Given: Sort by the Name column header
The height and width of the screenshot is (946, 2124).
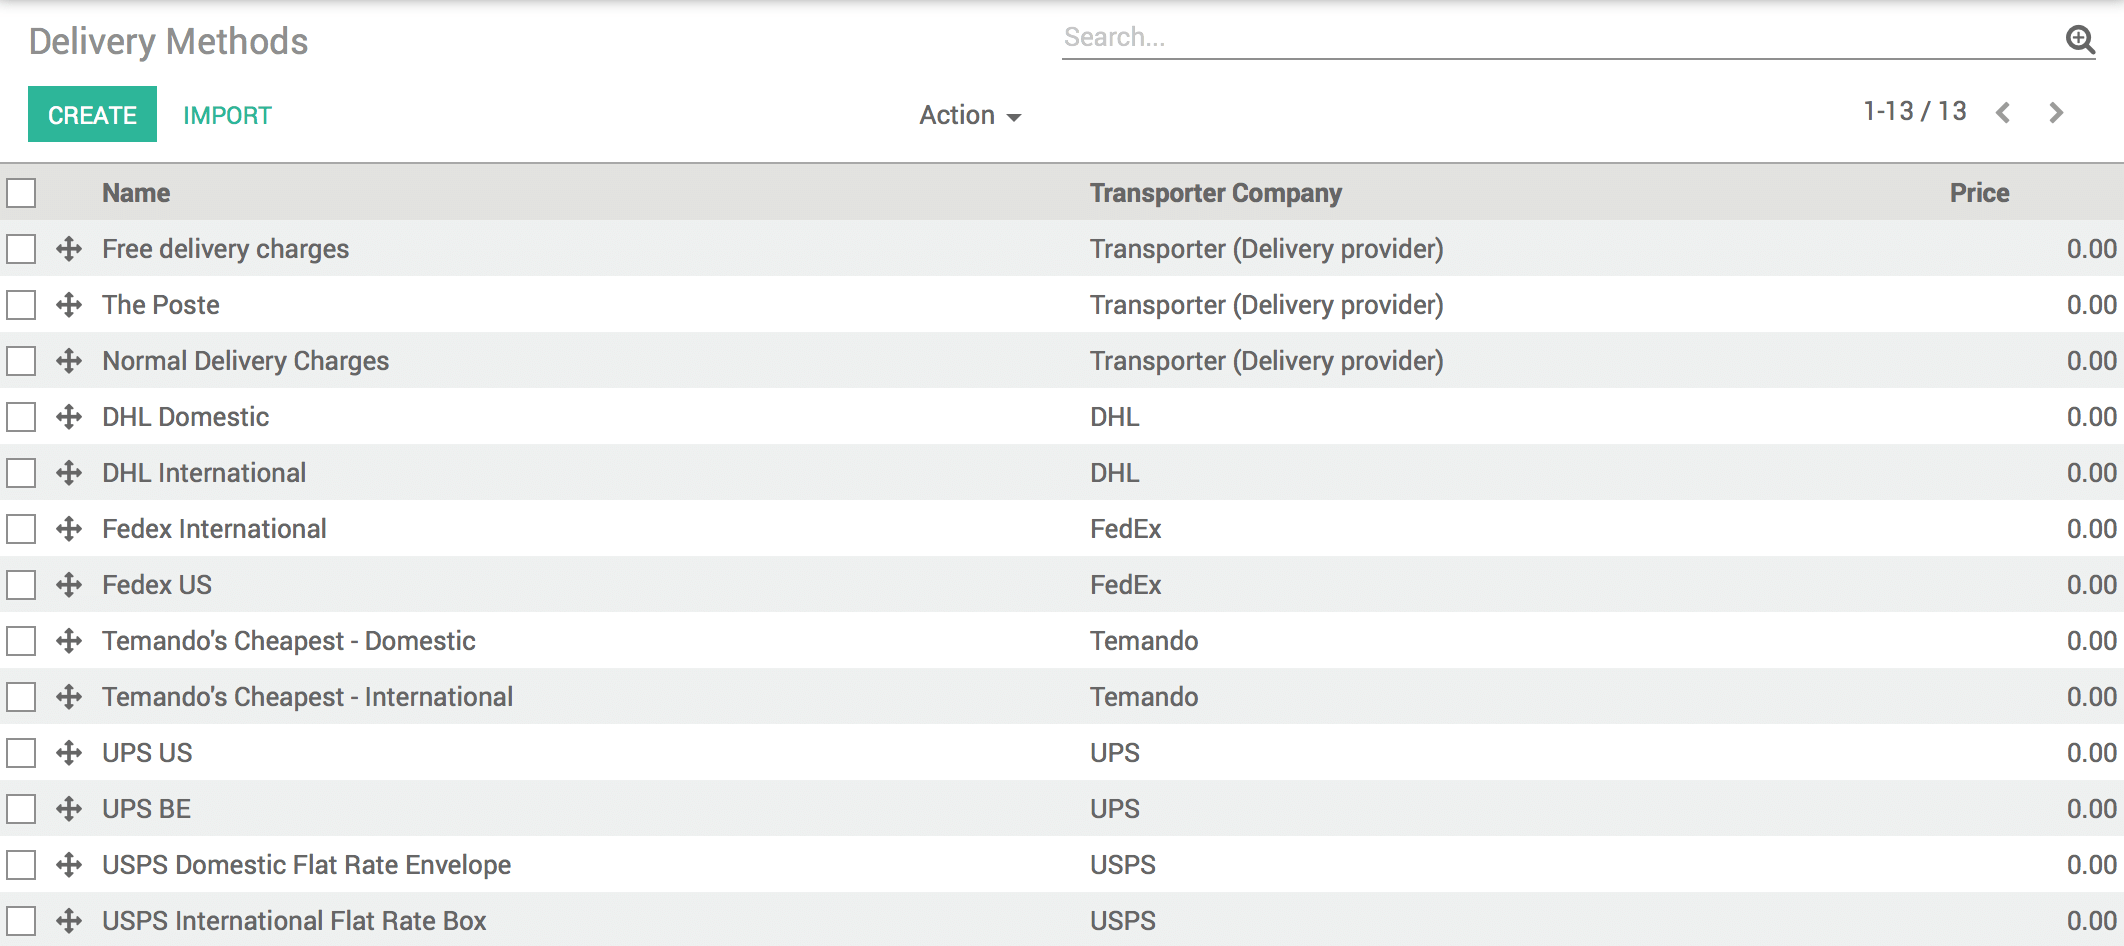Looking at the screenshot, I should (136, 193).
